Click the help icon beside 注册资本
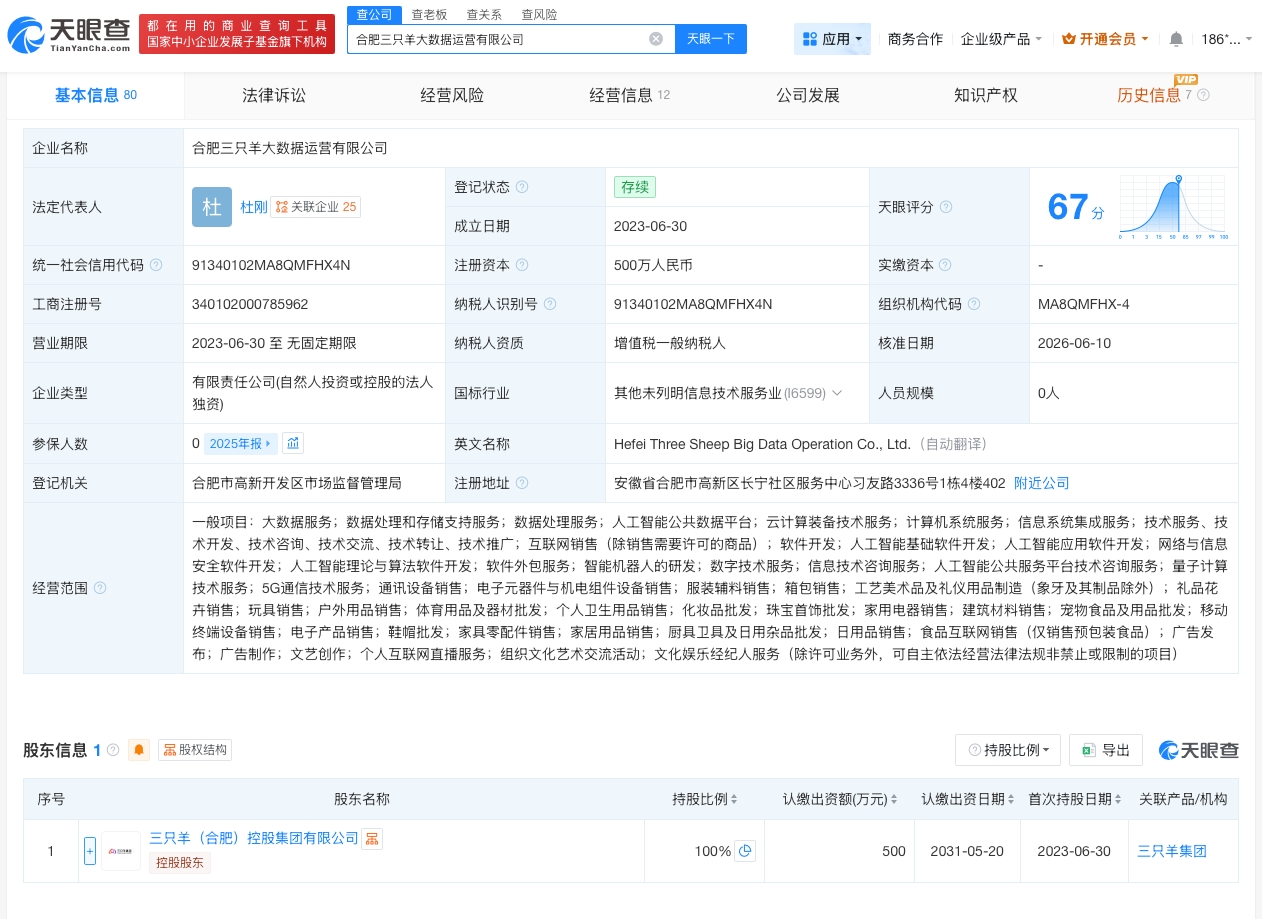This screenshot has width=1262, height=919. pyautogui.click(x=522, y=265)
